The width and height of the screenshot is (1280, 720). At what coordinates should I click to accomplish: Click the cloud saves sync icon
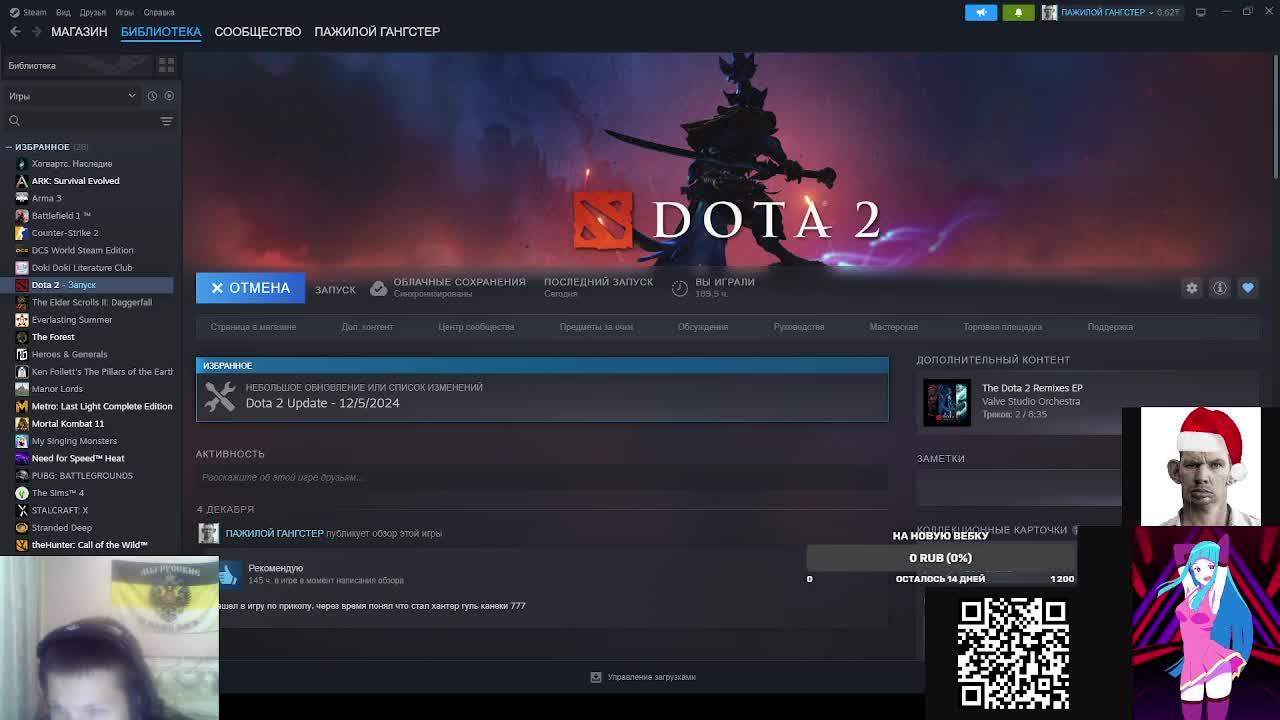pos(378,288)
